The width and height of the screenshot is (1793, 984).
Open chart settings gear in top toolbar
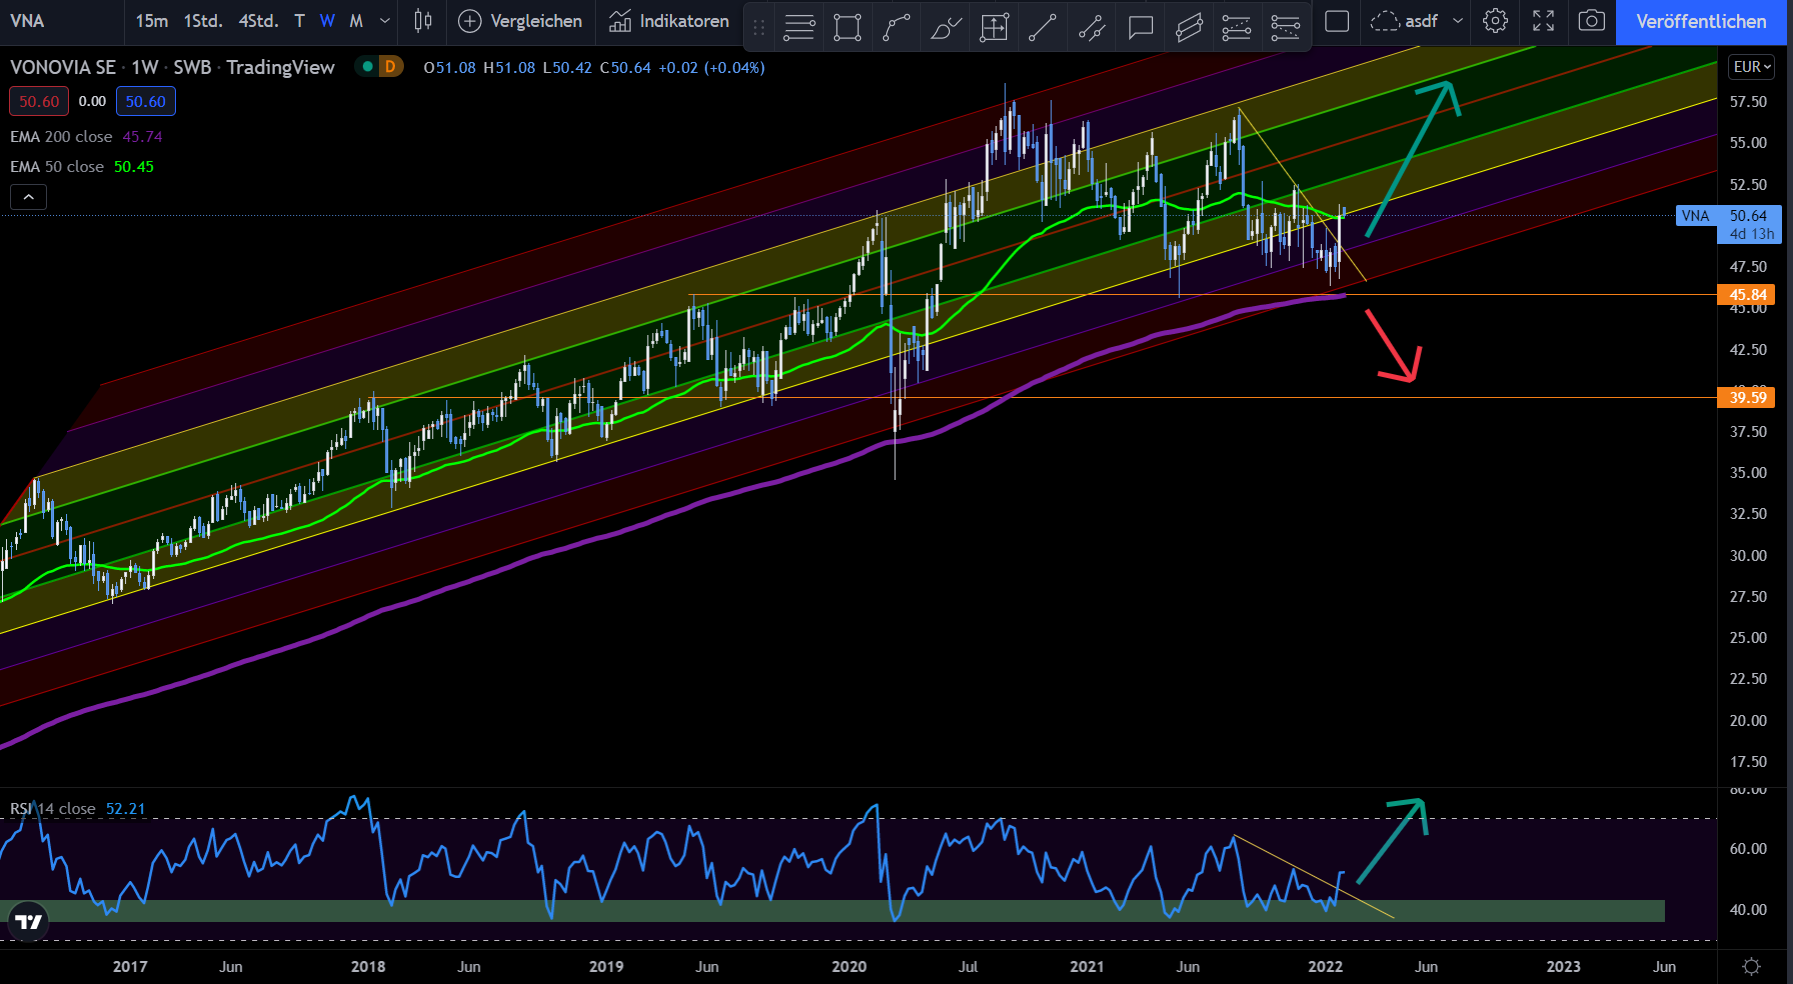[x=1495, y=21]
